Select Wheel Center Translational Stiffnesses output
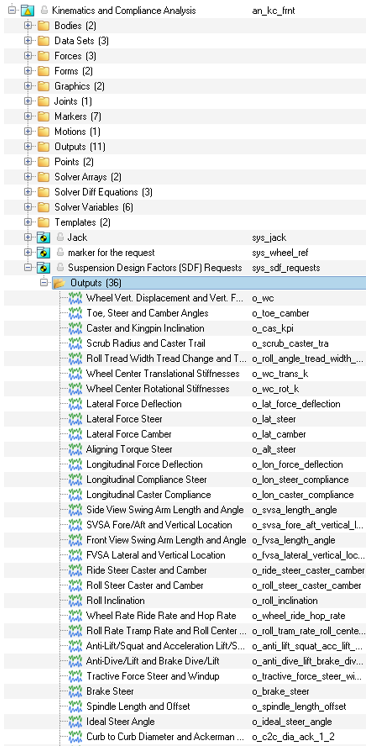Image resolution: width=368 pixels, height=753 pixels. pos(162,374)
